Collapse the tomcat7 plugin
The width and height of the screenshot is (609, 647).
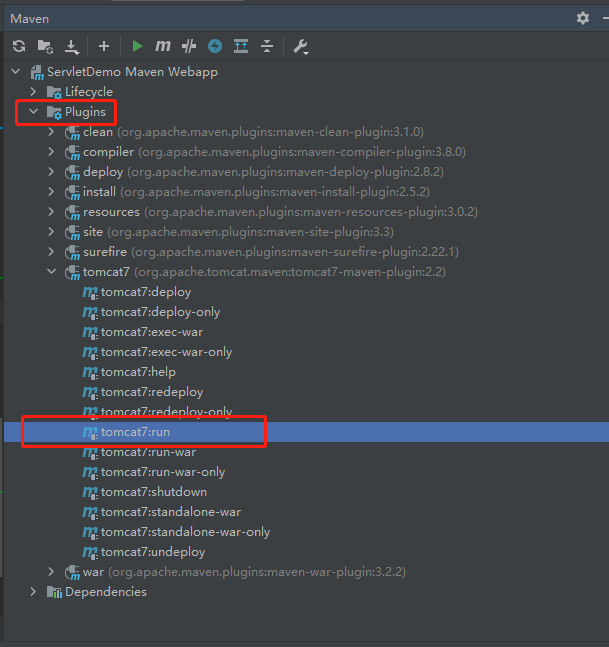[x=52, y=272]
